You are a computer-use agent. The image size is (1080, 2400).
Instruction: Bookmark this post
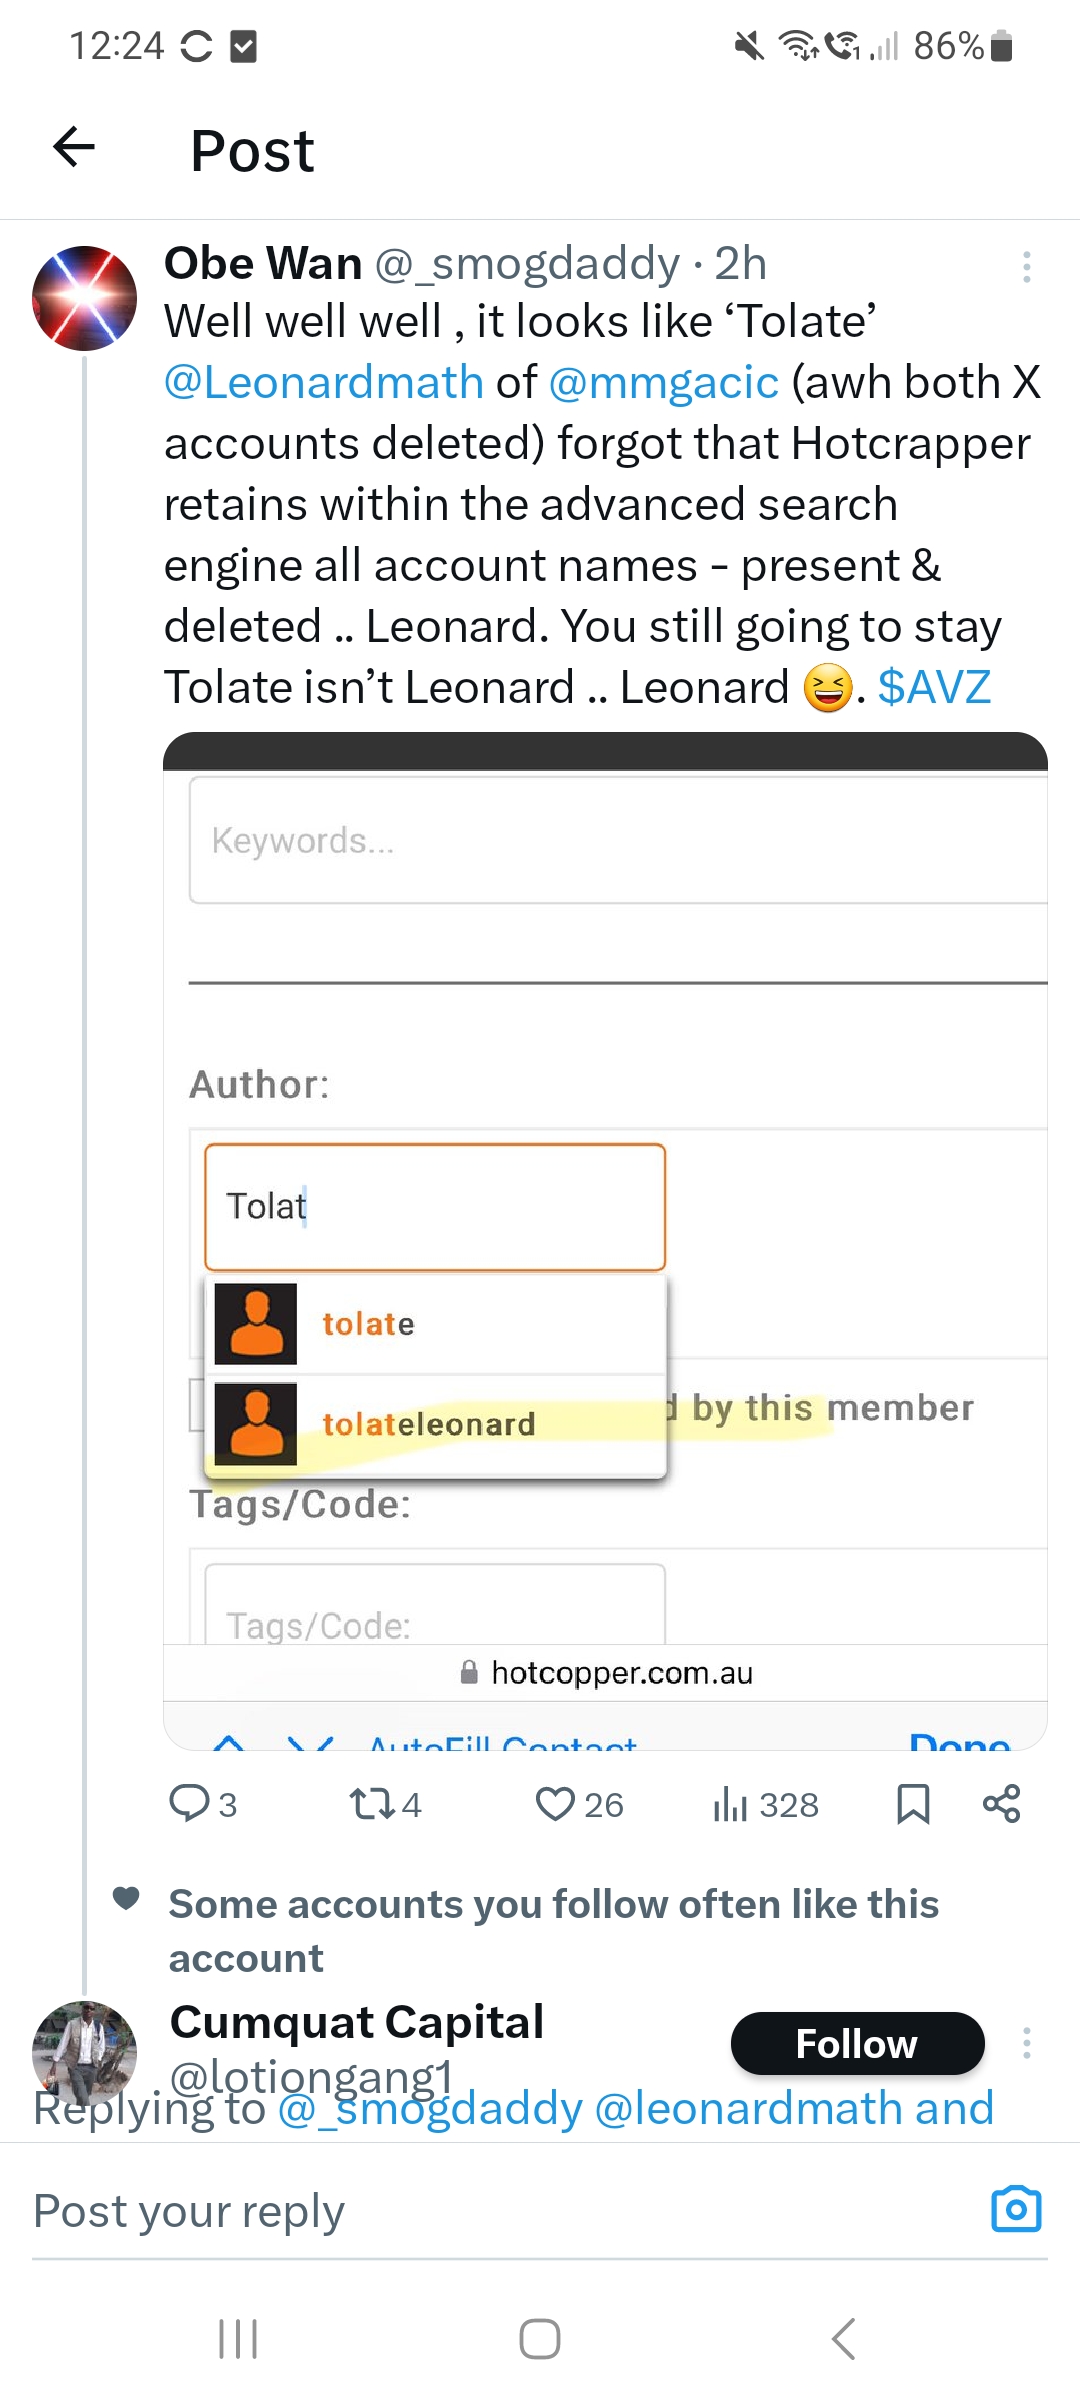pyautogui.click(x=913, y=1804)
